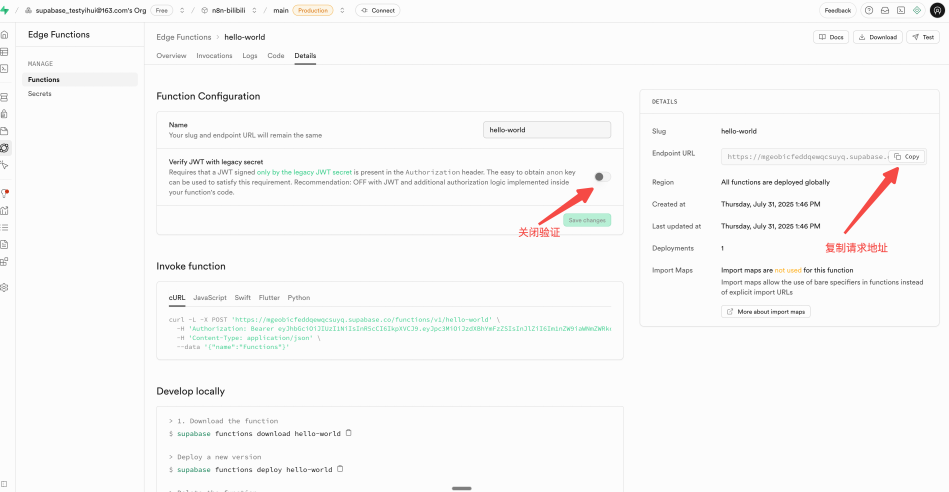Expand the main branch switcher

[x=343, y=10]
